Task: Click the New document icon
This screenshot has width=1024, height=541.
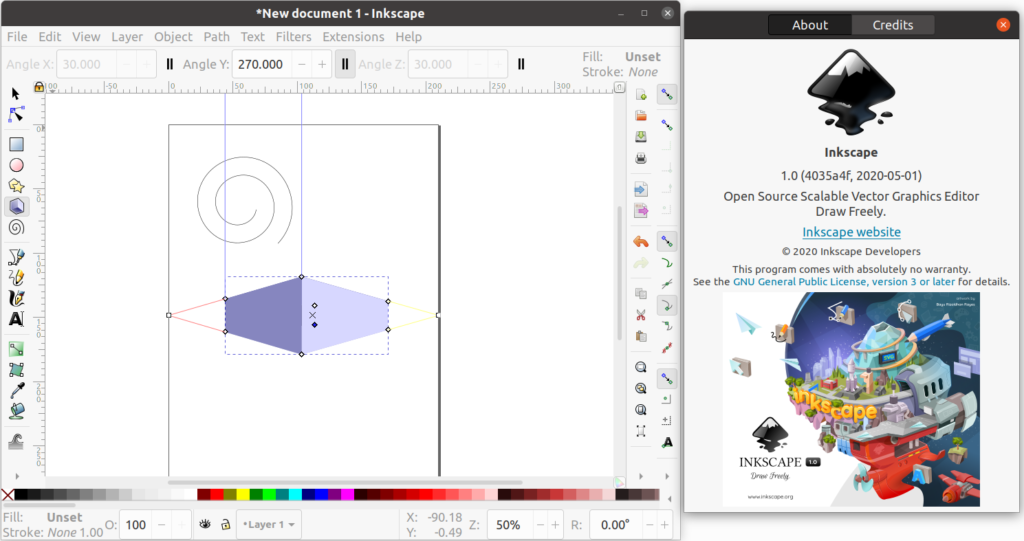Action: [x=641, y=95]
